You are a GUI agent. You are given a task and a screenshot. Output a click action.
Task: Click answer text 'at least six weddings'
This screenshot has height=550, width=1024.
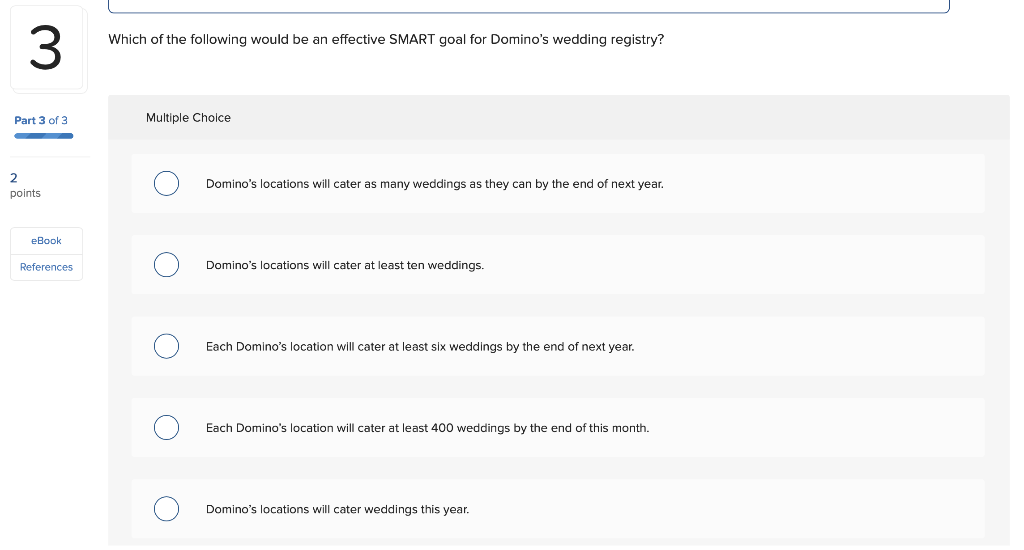click(x=445, y=346)
